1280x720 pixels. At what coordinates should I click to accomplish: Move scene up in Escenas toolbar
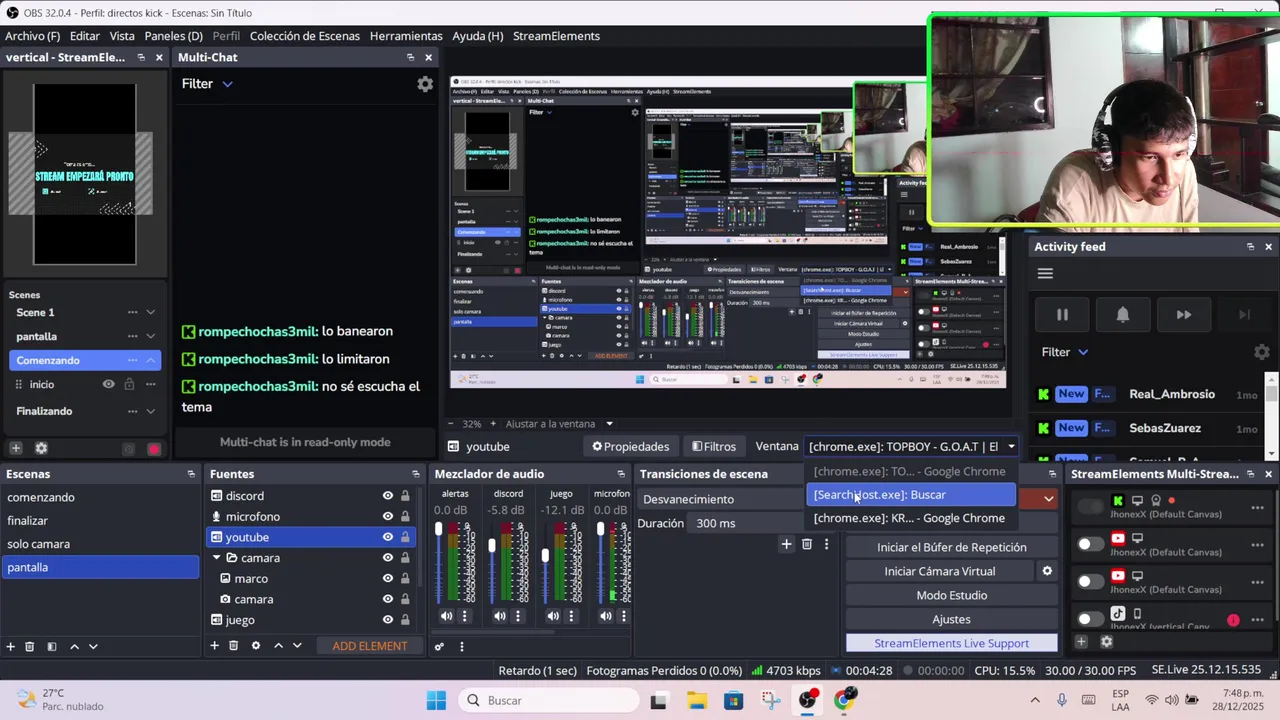(x=74, y=646)
